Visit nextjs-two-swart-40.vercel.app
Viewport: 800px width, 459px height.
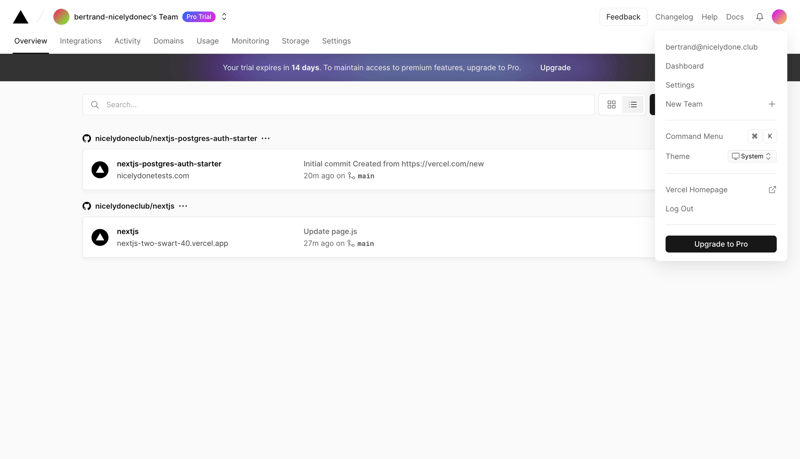[x=172, y=243]
